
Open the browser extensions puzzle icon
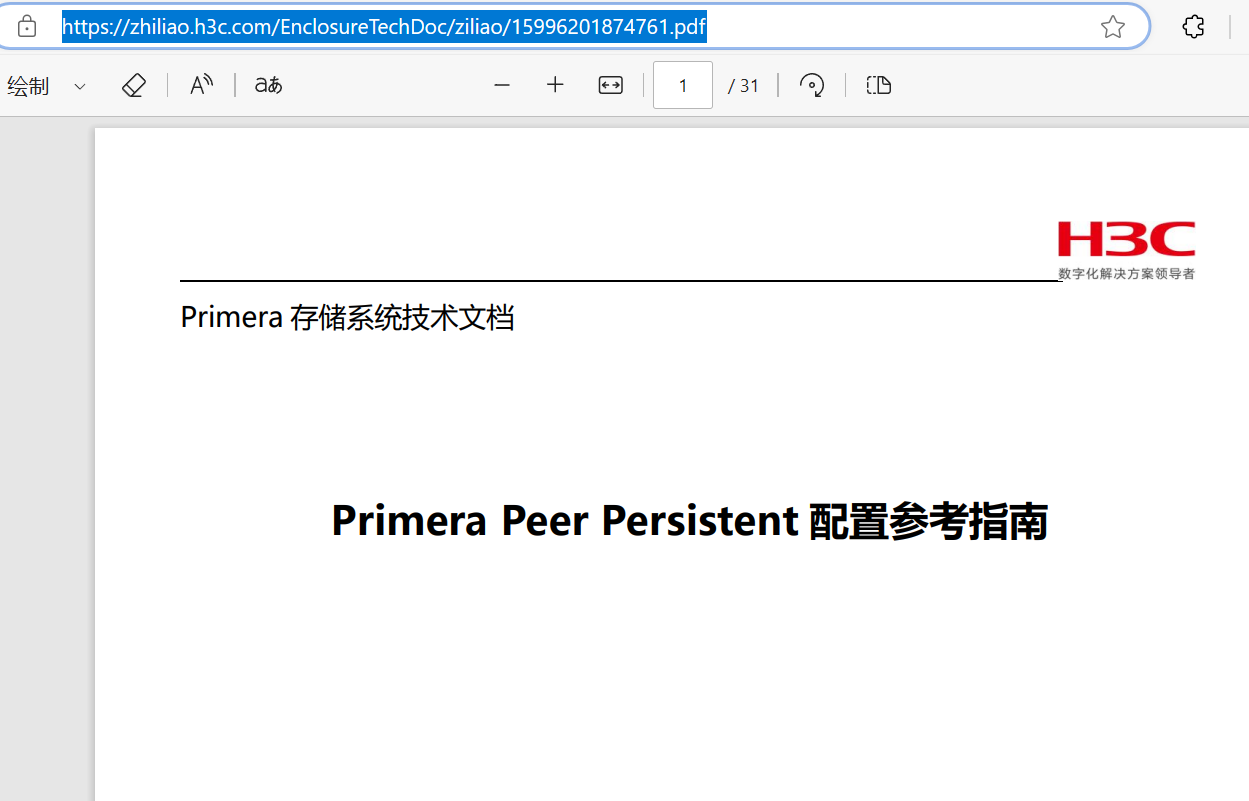[1193, 27]
